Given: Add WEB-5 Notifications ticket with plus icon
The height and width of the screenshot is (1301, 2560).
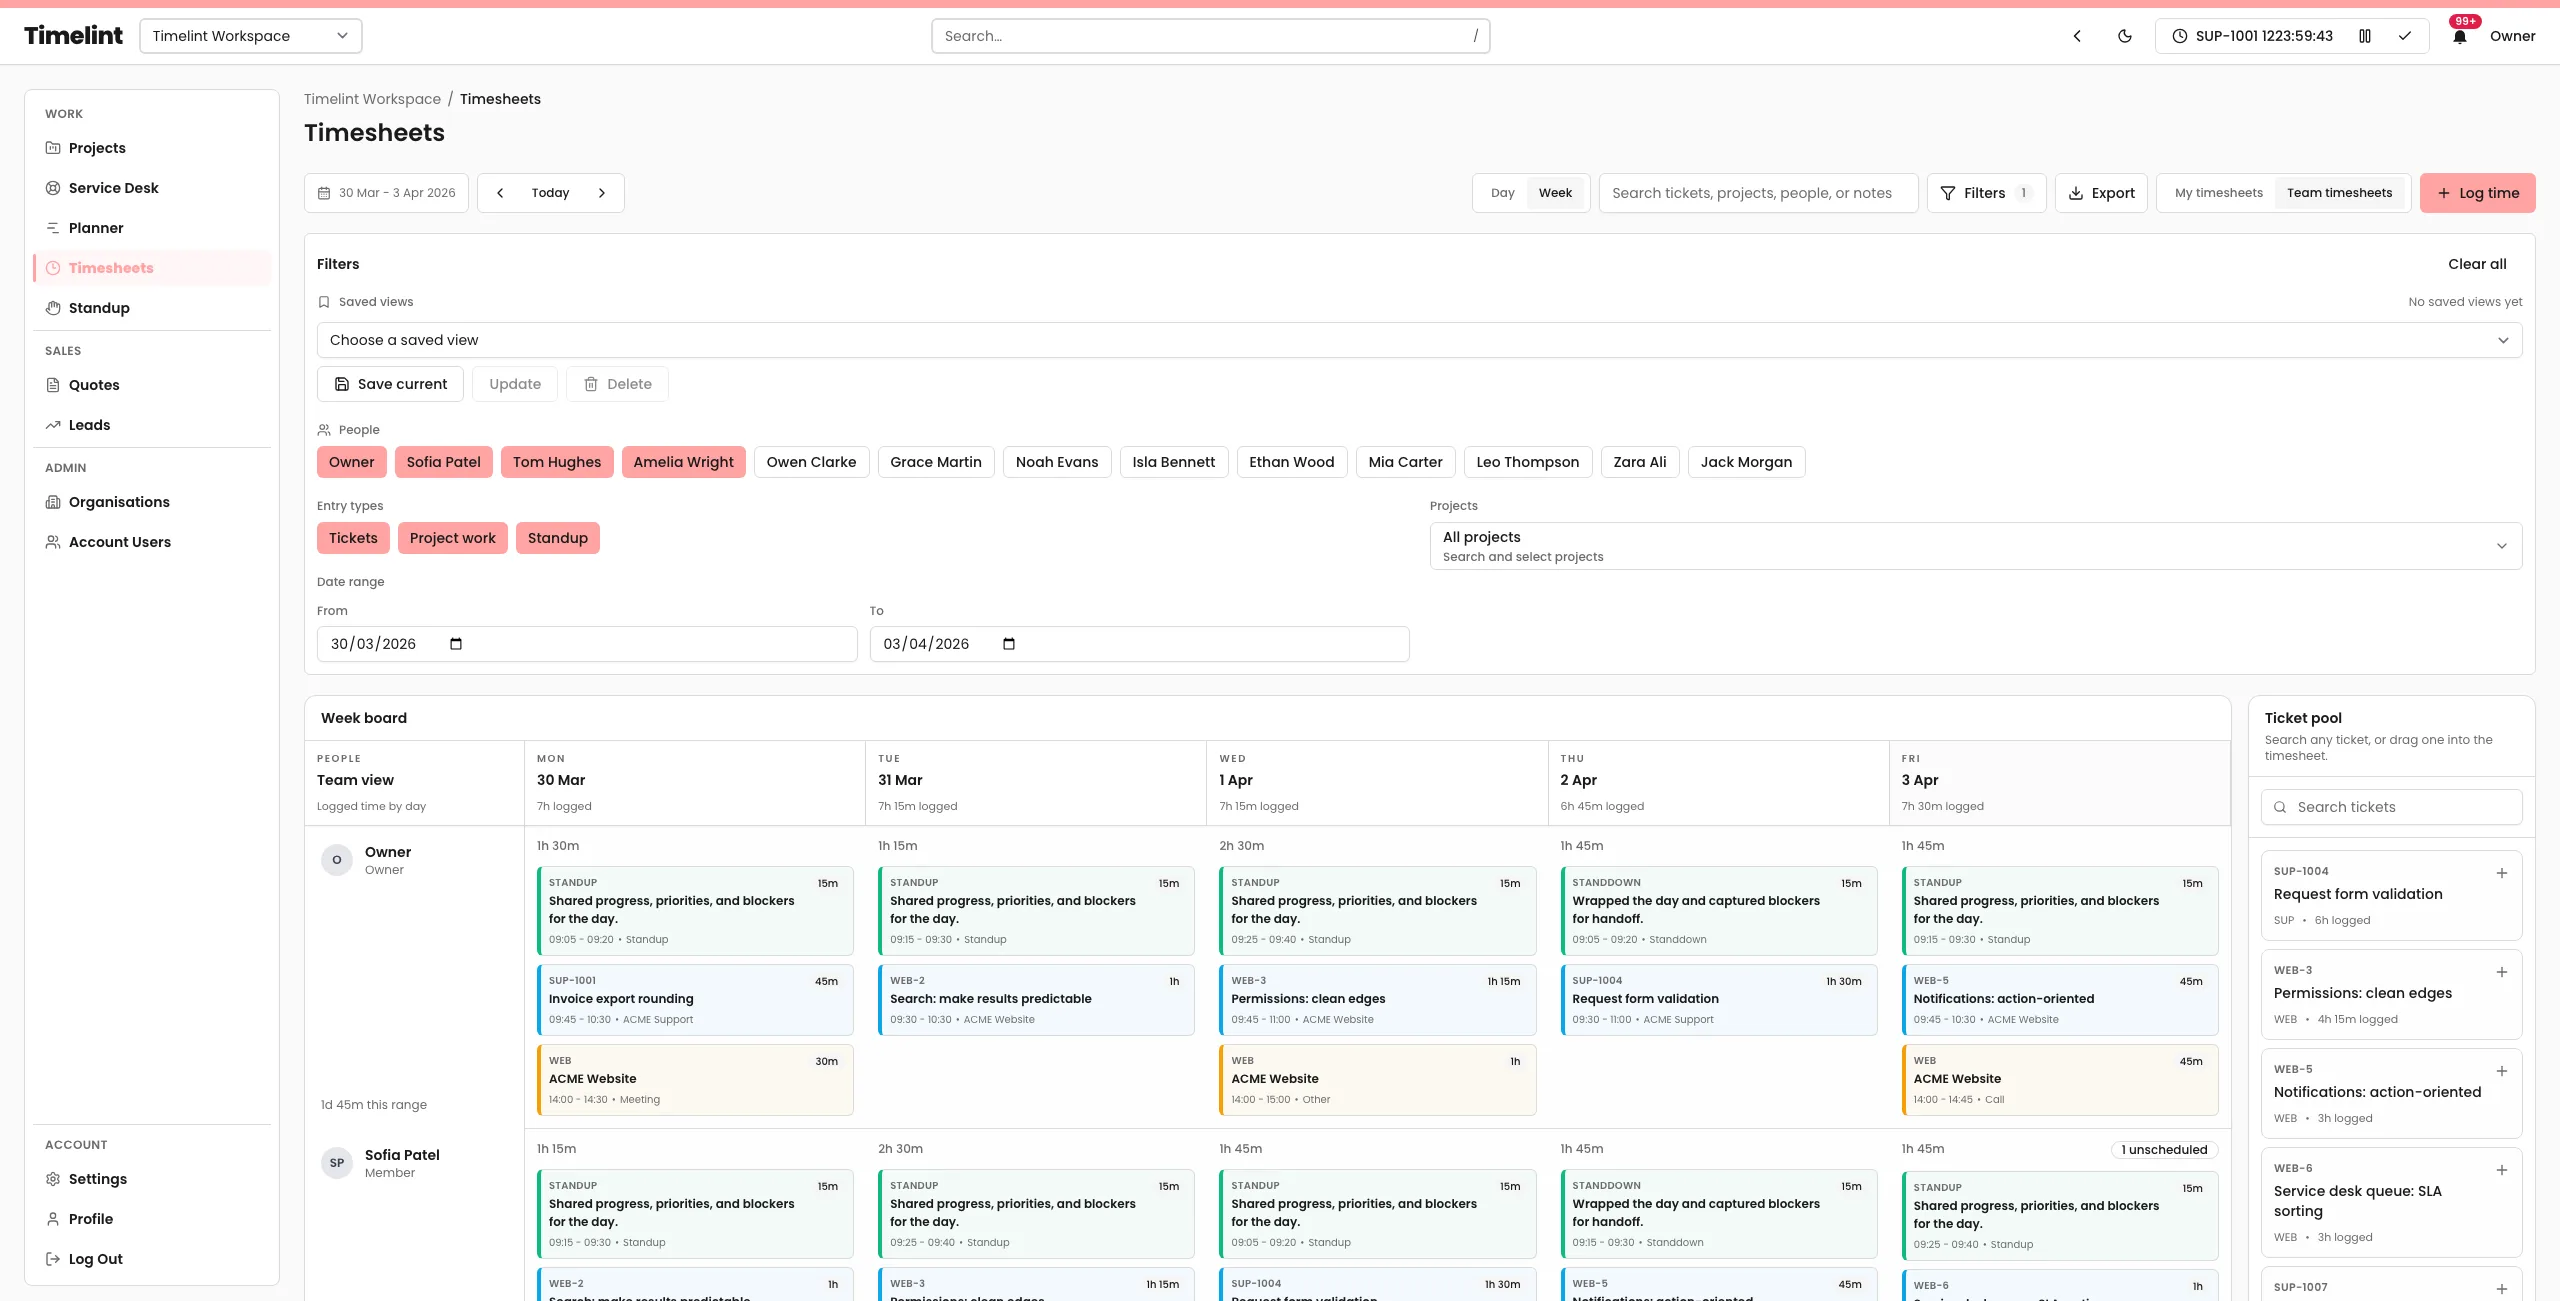Looking at the screenshot, I should click(2502, 1071).
